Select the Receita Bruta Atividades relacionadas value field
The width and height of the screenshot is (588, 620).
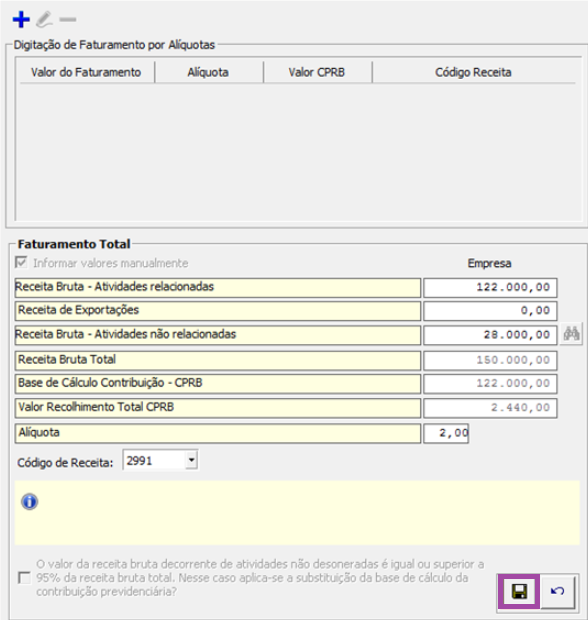pos(490,287)
